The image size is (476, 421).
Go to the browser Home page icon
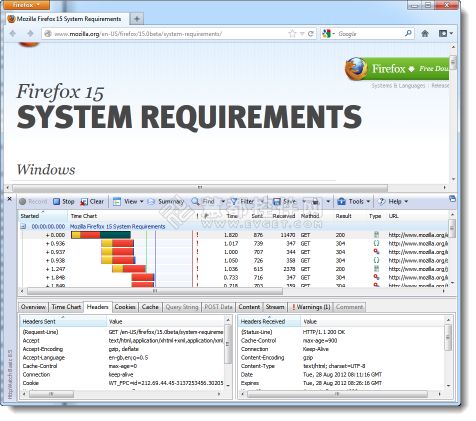[425, 33]
